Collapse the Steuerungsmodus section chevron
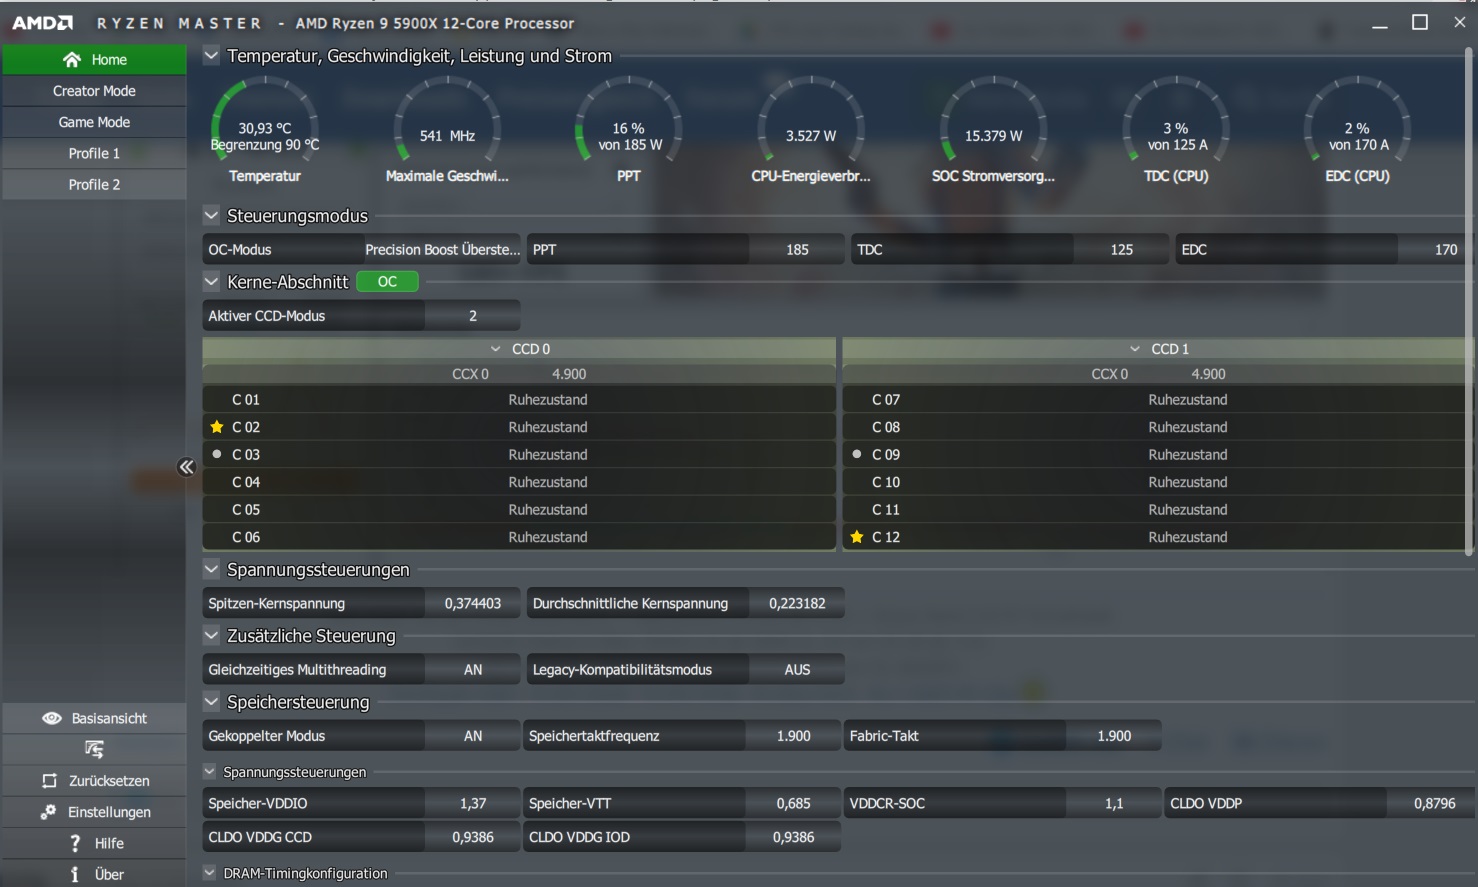1478x887 pixels. [x=211, y=215]
